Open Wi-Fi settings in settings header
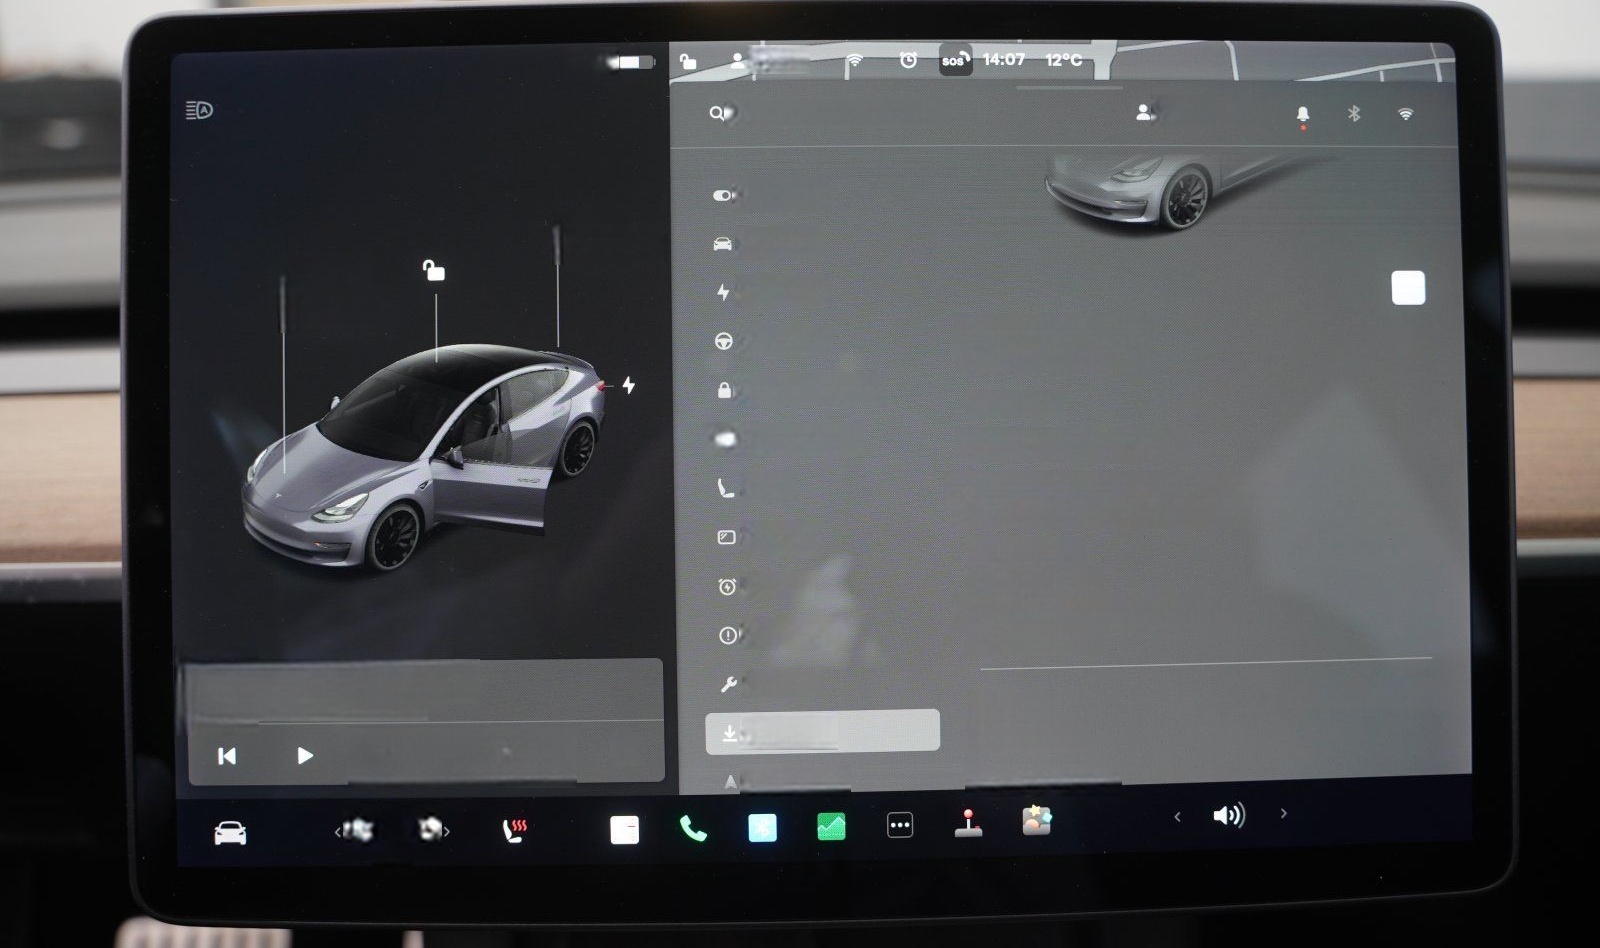The height and width of the screenshot is (948, 1600). pyautogui.click(x=1405, y=114)
